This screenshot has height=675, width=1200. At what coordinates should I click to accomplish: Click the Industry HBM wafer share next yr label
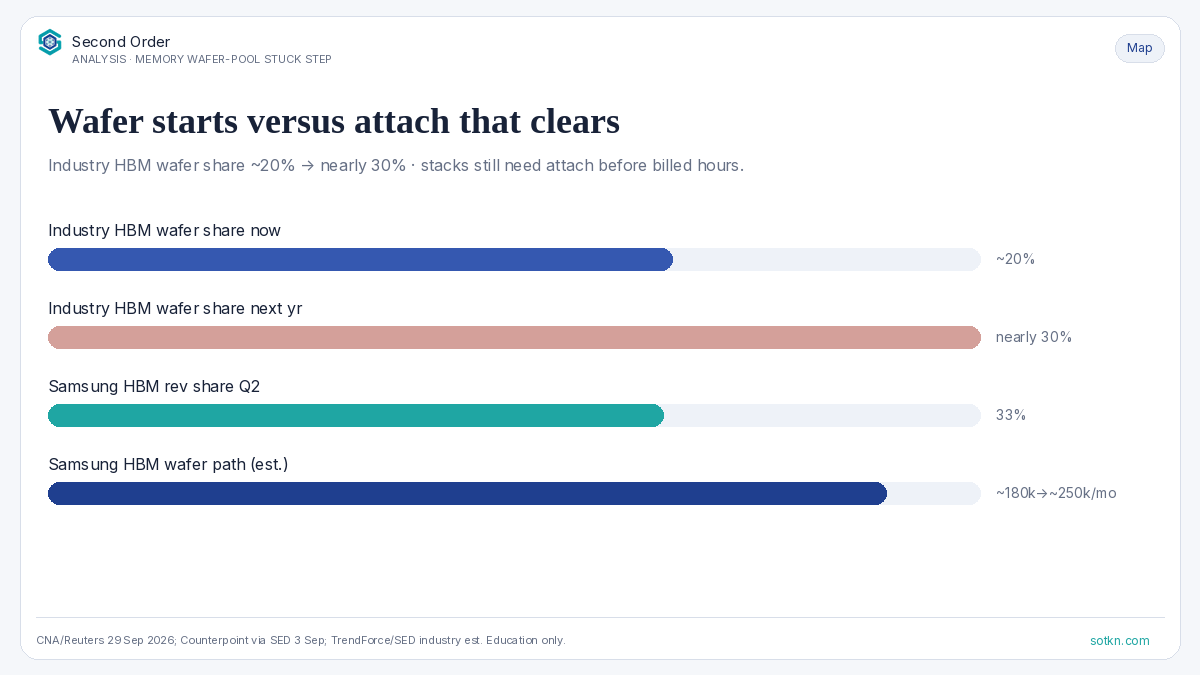click(175, 309)
